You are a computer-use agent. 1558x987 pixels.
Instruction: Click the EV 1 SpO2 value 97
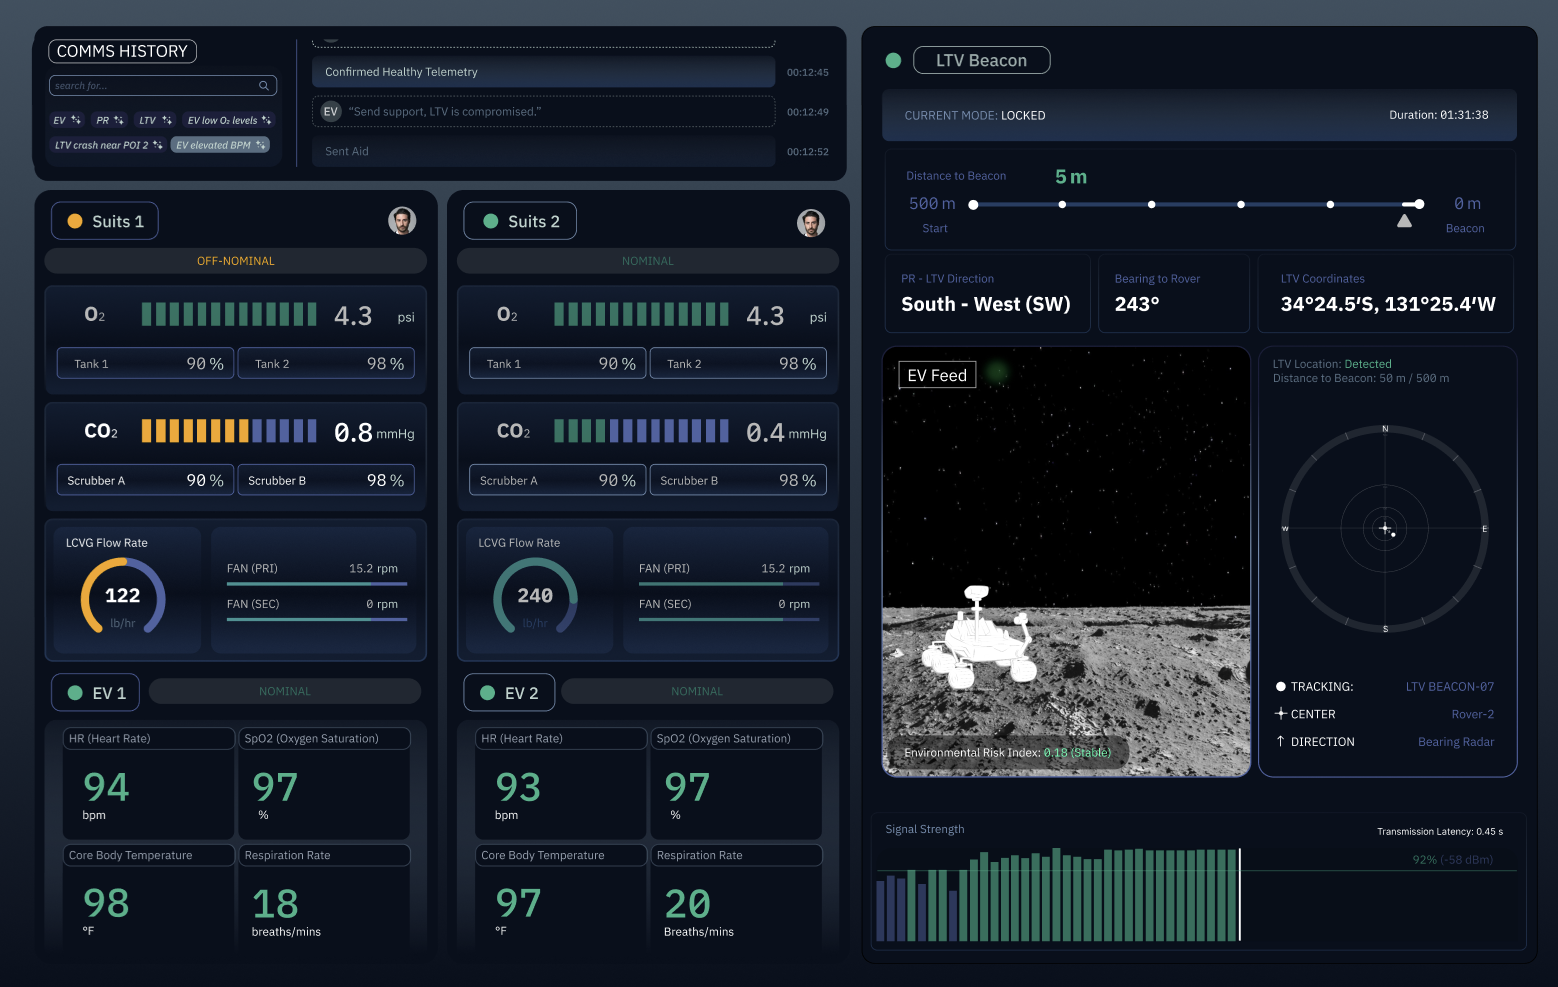tap(275, 787)
